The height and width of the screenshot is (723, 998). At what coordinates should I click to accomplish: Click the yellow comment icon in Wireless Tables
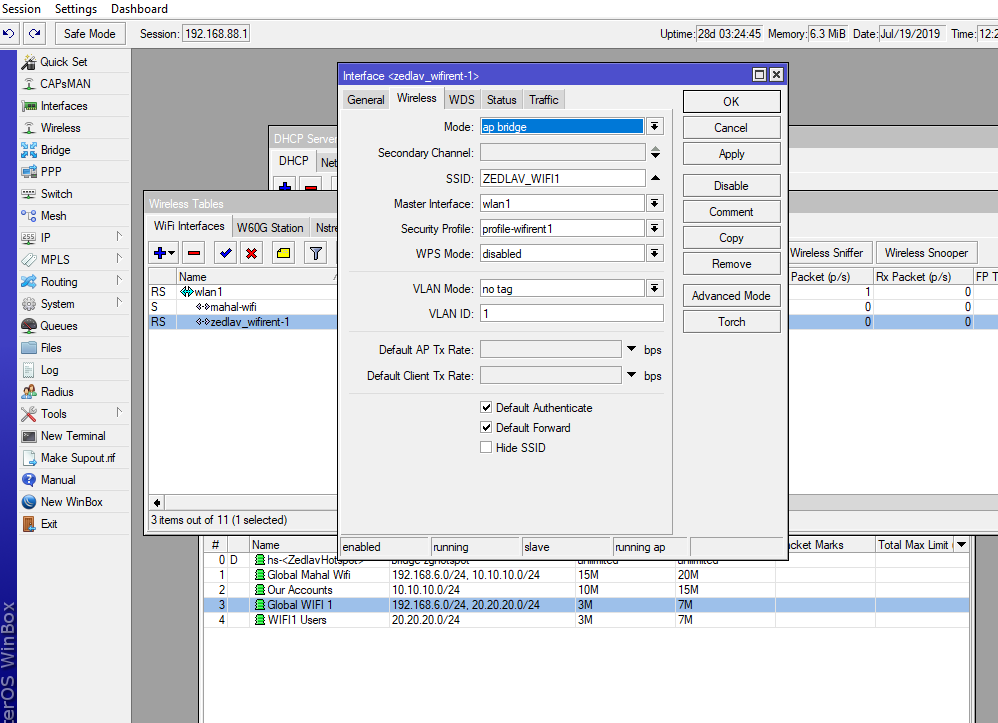283,253
